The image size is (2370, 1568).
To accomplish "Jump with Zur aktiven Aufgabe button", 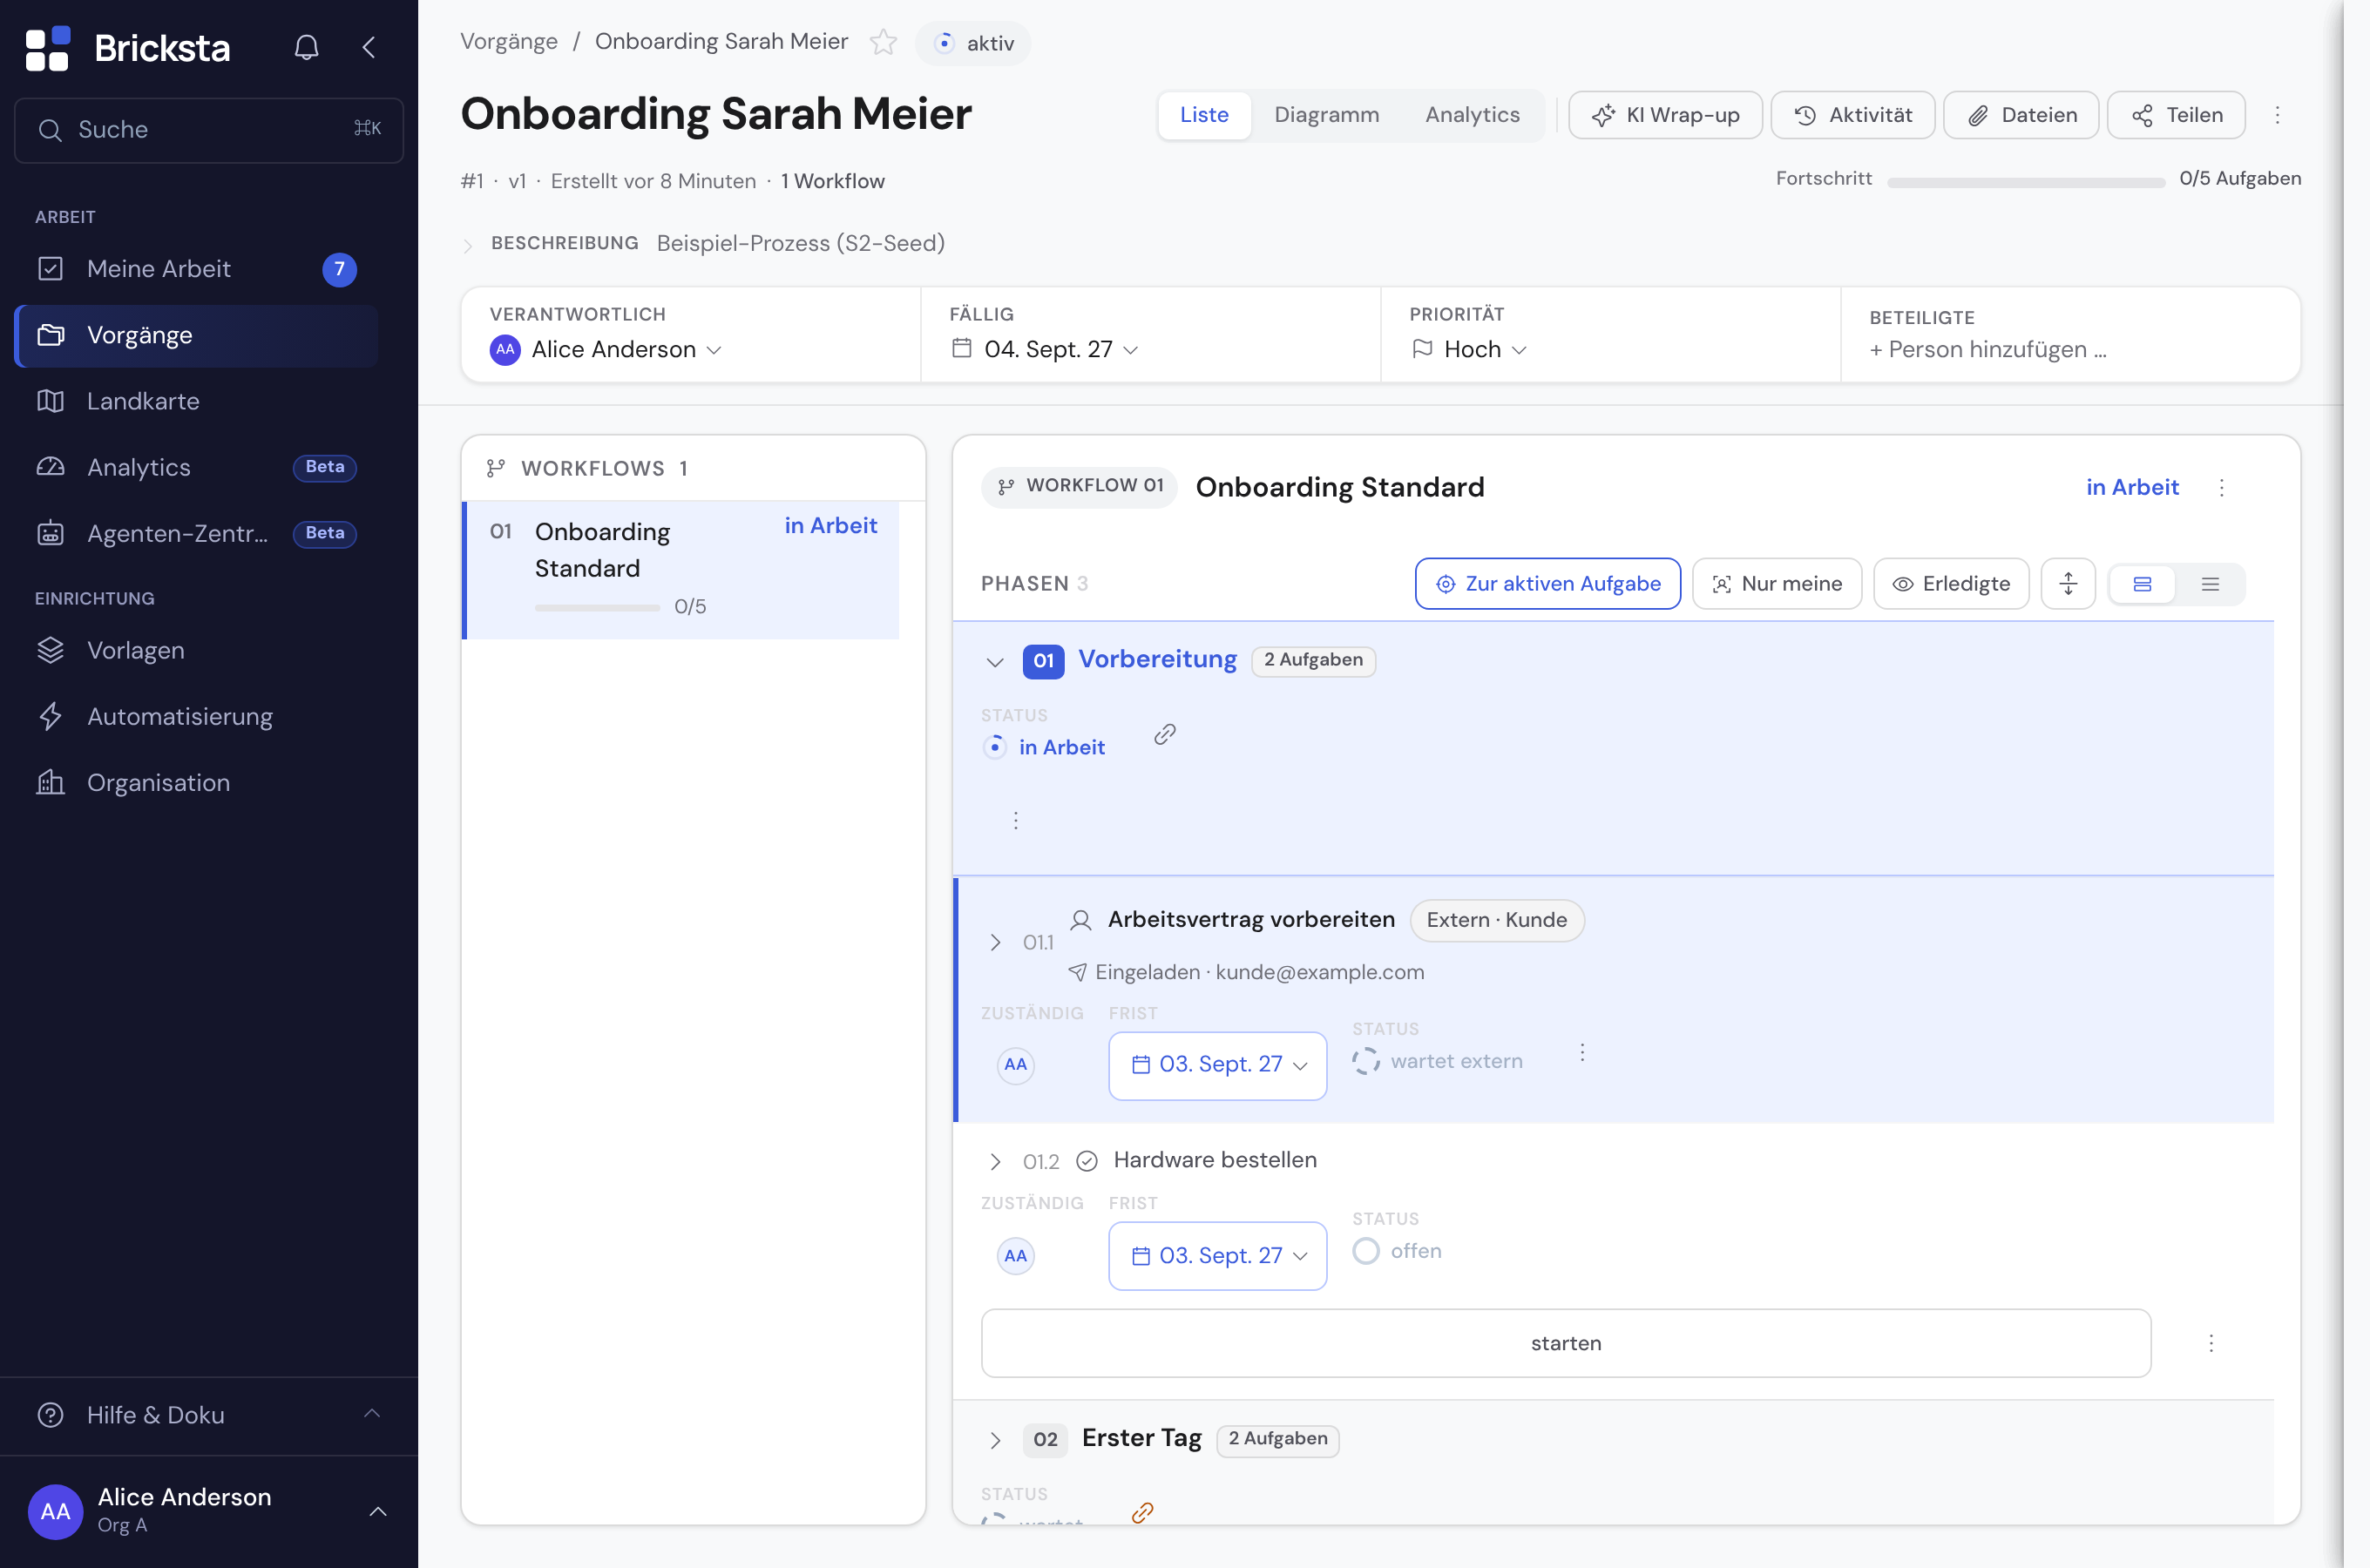I will click(1548, 584).
